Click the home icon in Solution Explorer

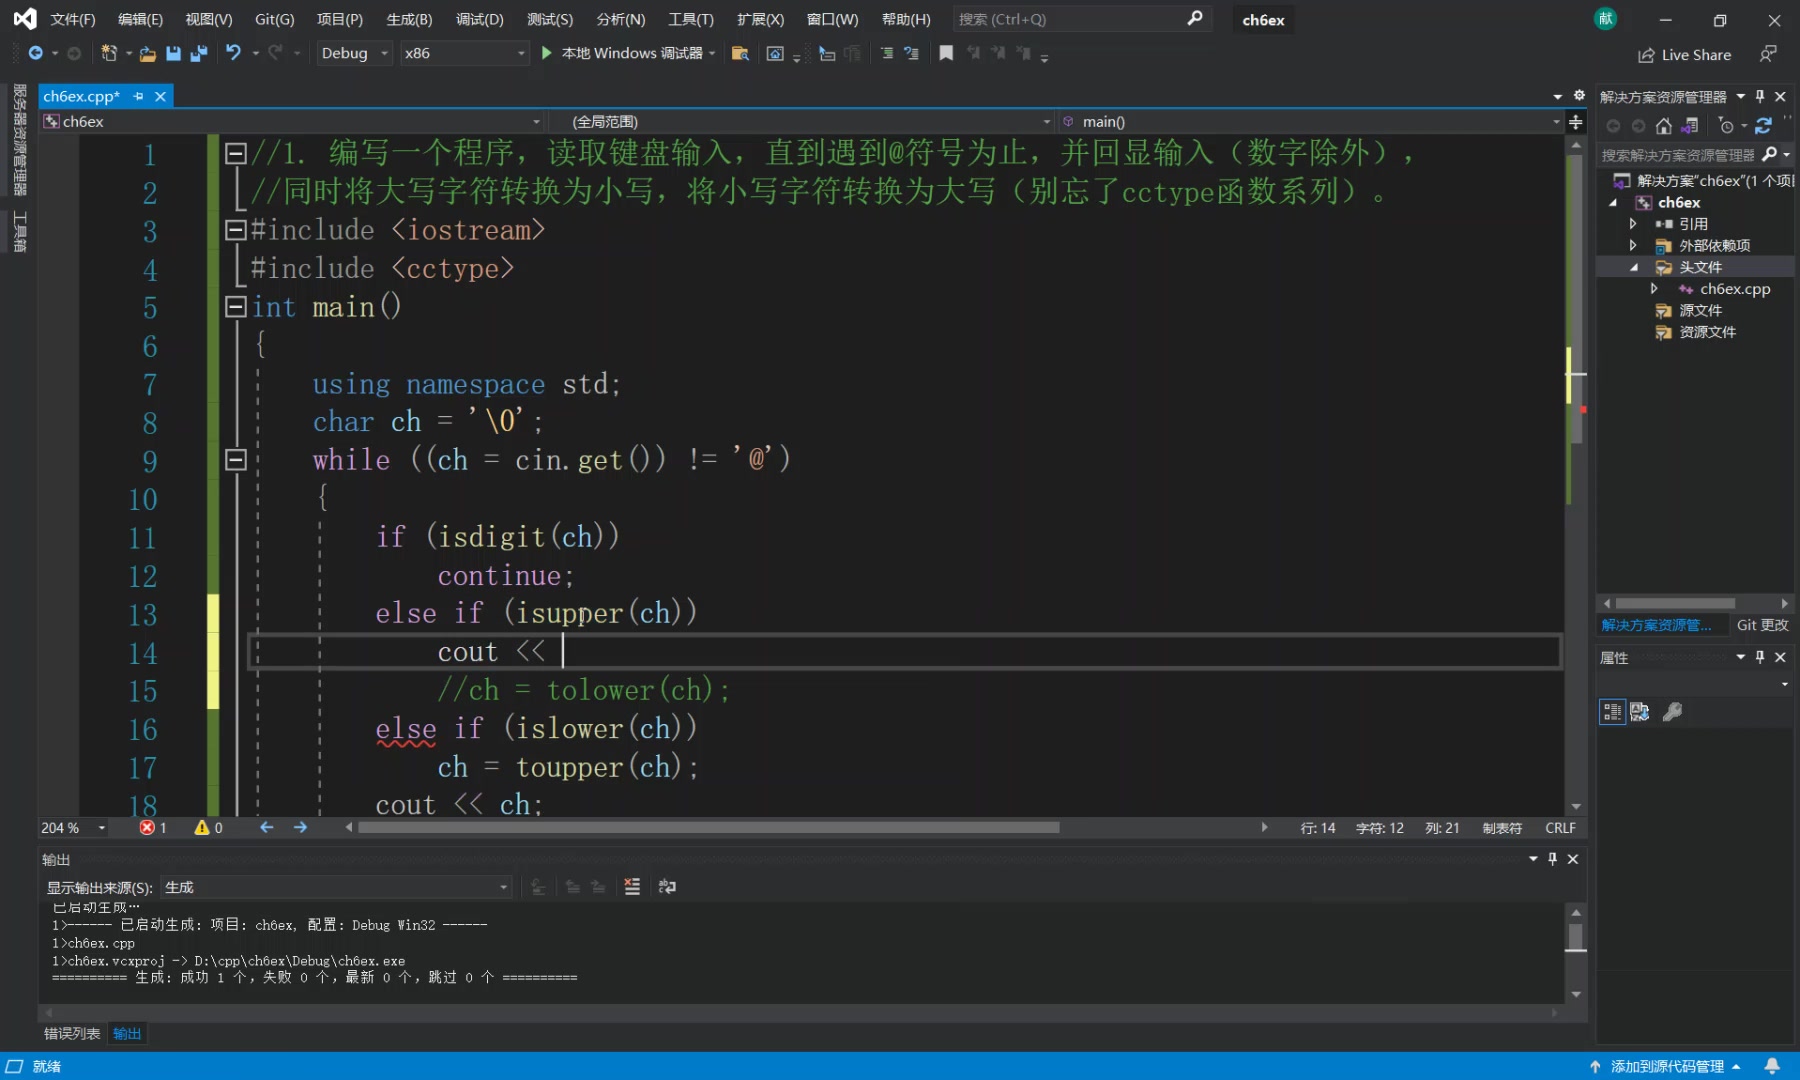click(x=1663, y=126)
